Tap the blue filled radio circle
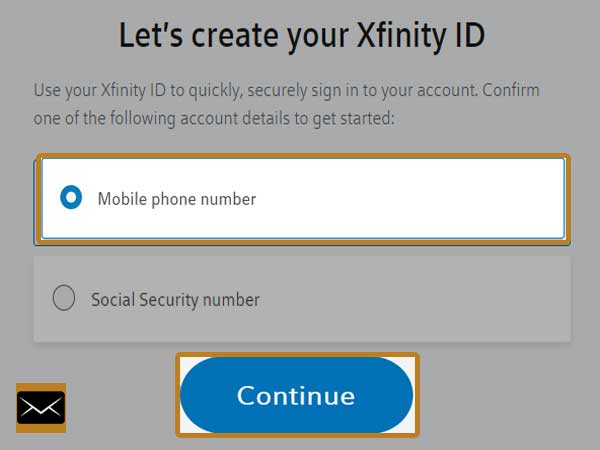 (71, 197)
